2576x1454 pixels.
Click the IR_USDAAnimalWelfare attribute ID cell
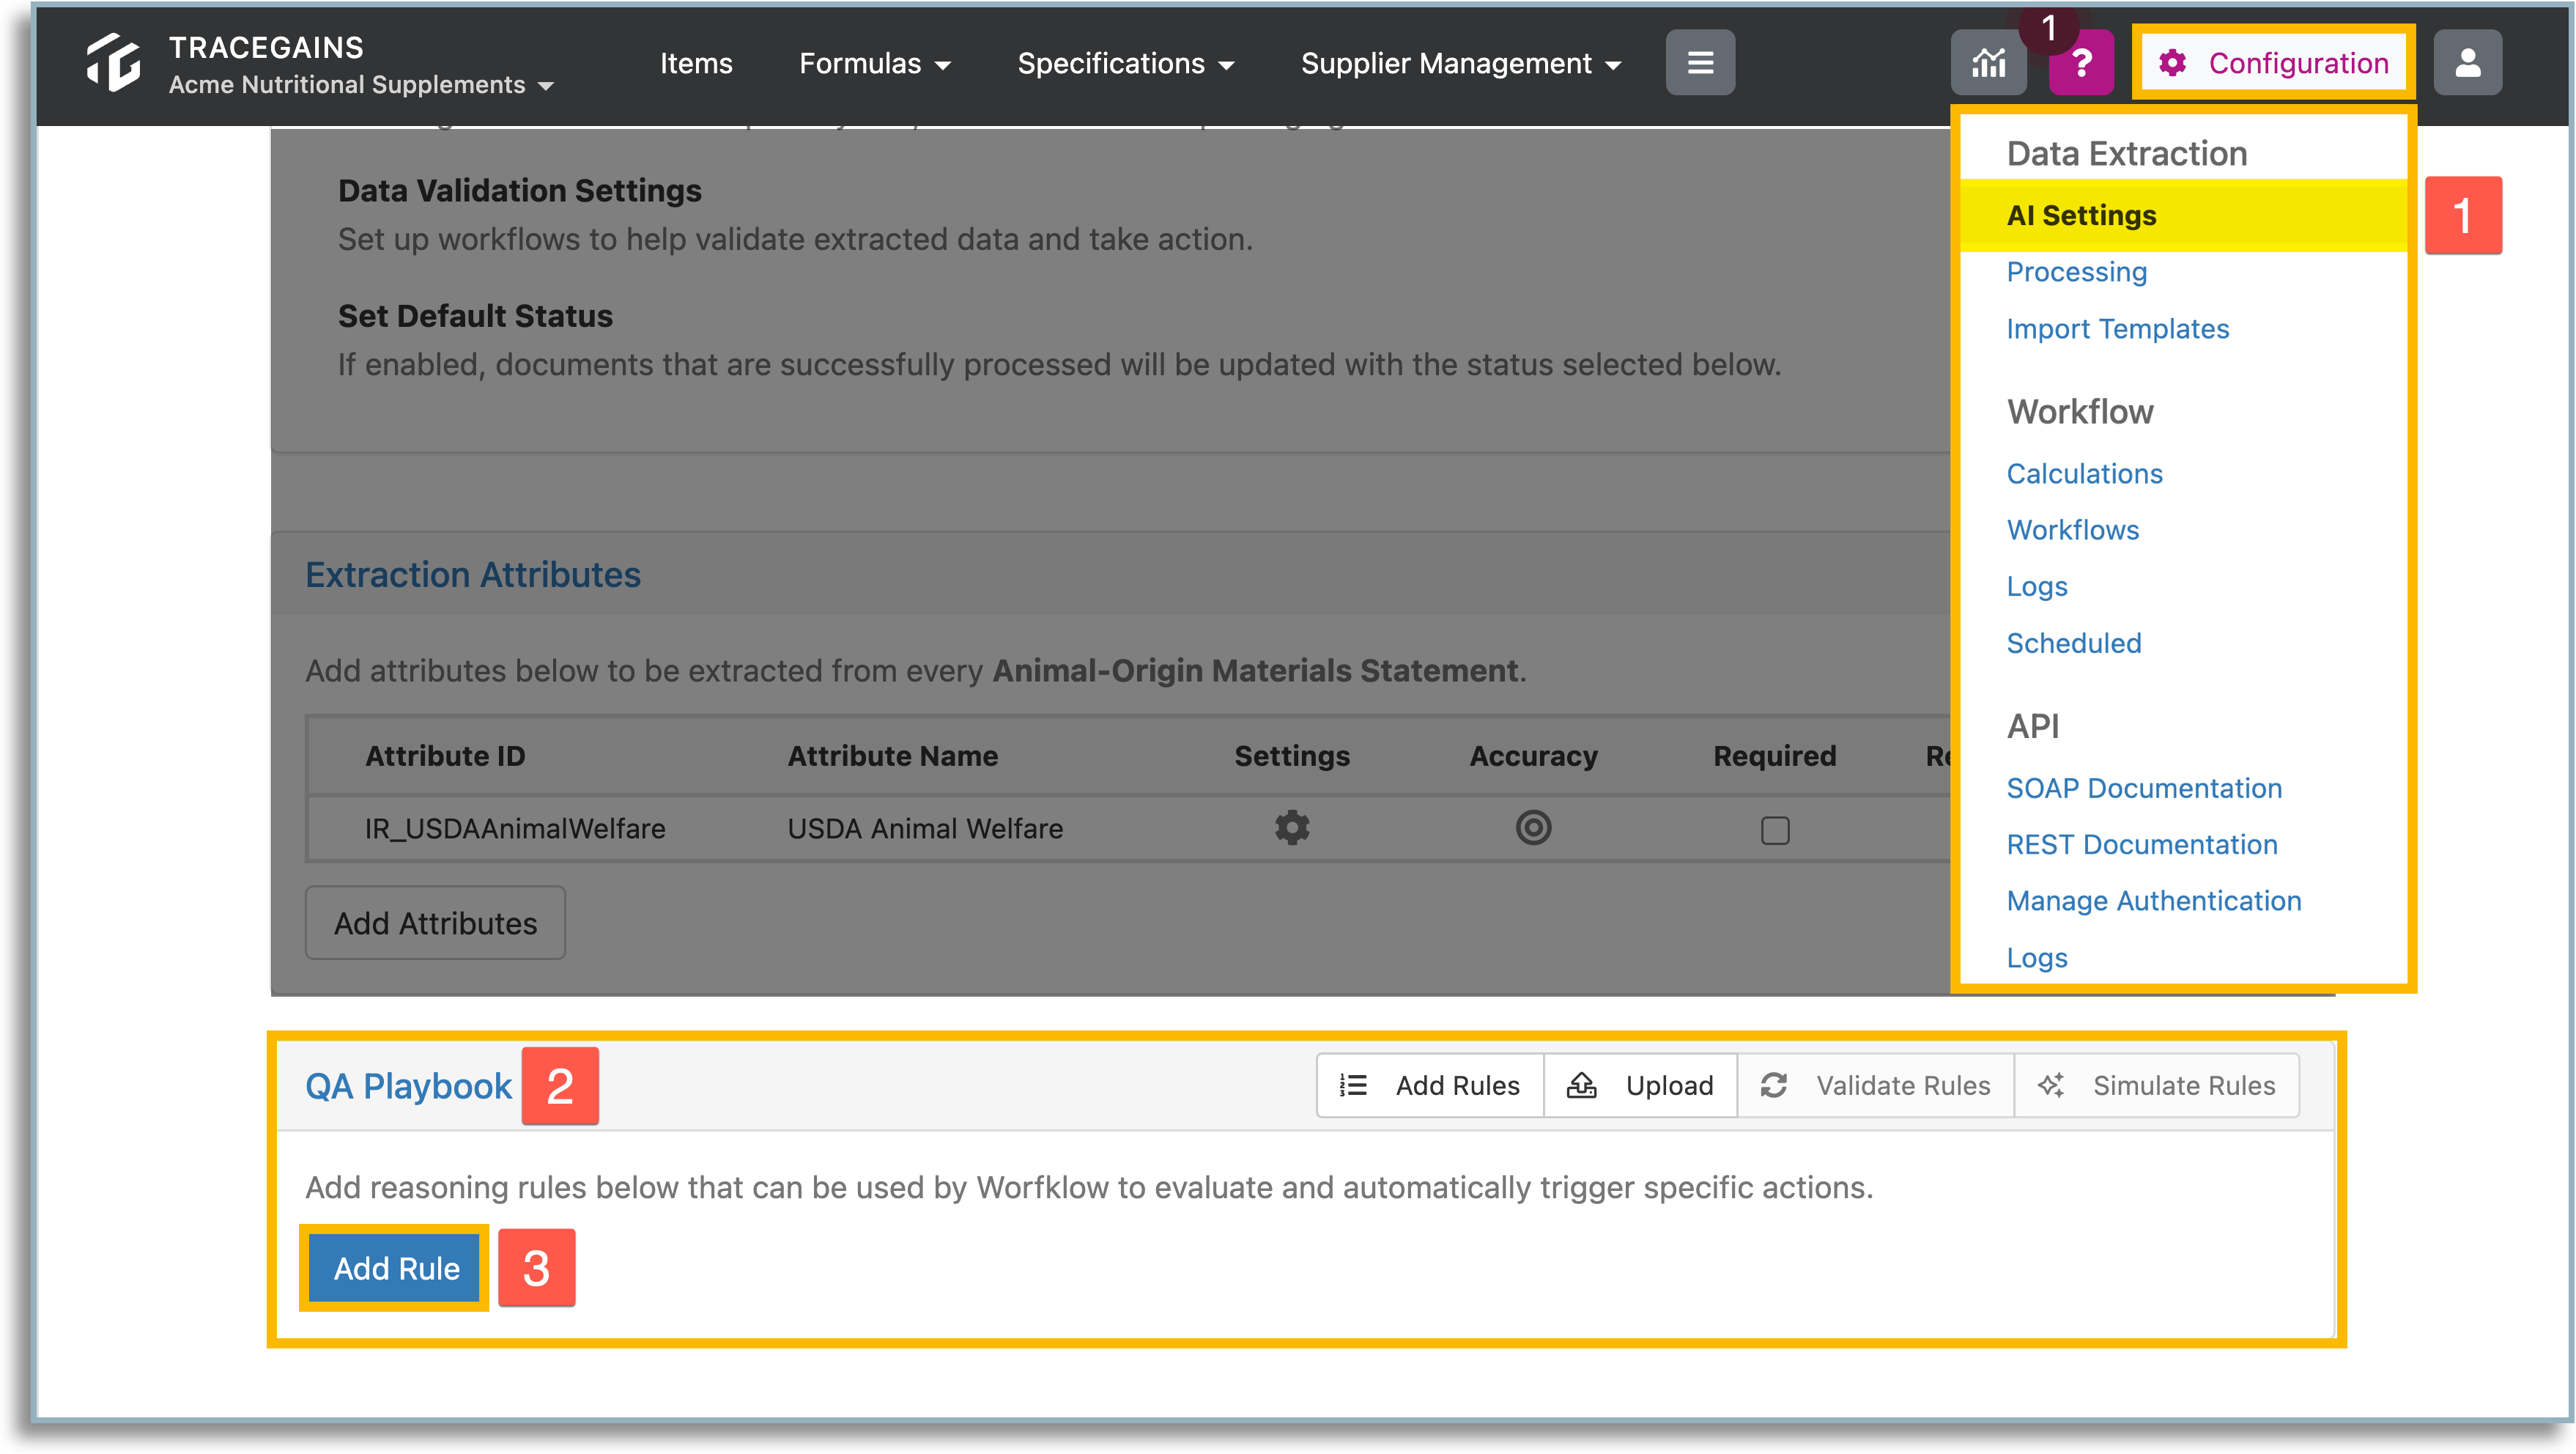tap(515, 829)
